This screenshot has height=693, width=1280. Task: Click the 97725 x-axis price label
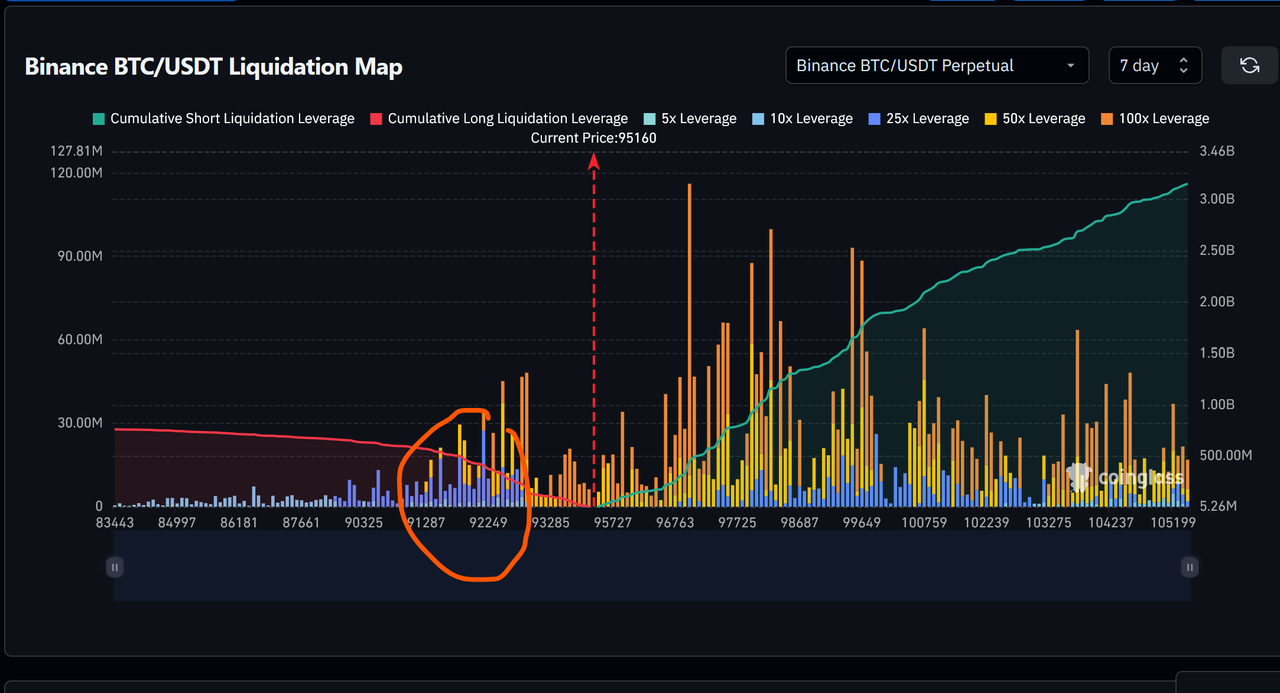[x=737, y=523]
